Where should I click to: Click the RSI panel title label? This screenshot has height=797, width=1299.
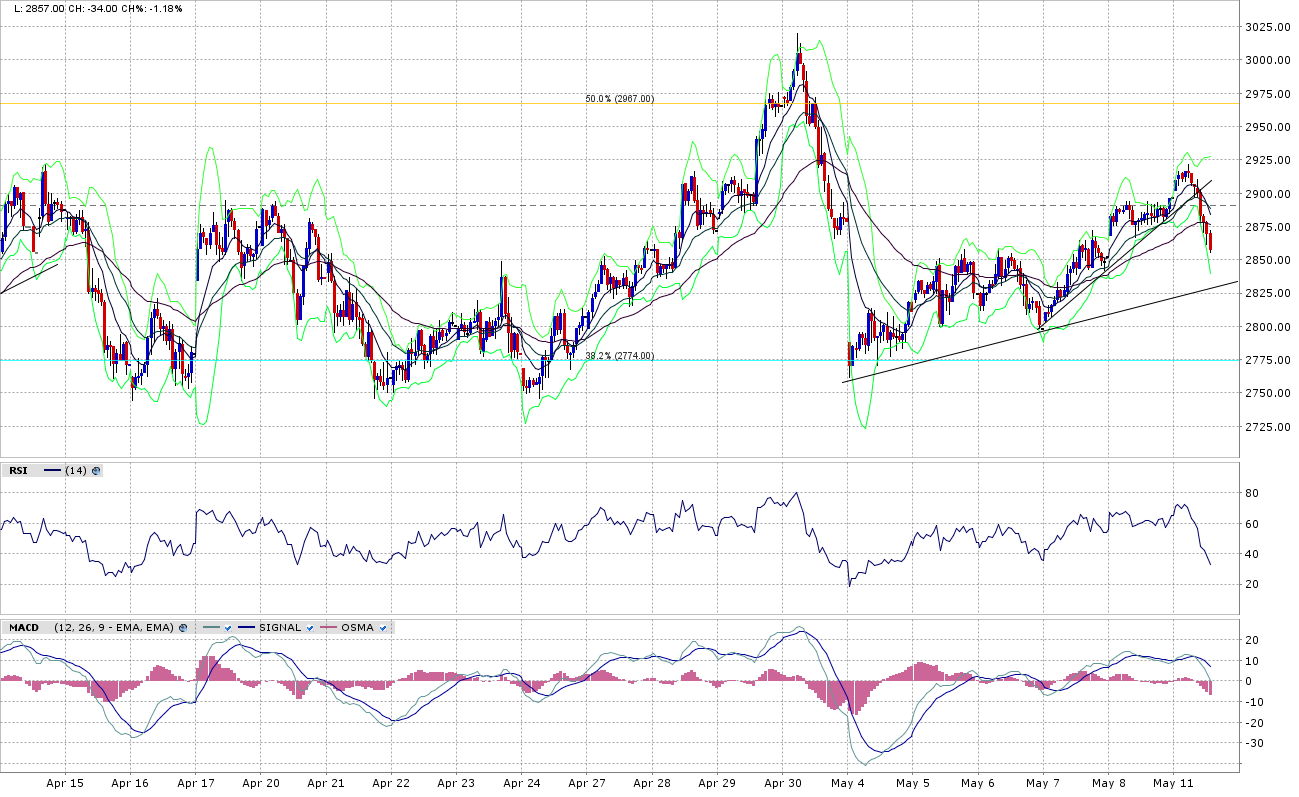(x=18, y=470)
